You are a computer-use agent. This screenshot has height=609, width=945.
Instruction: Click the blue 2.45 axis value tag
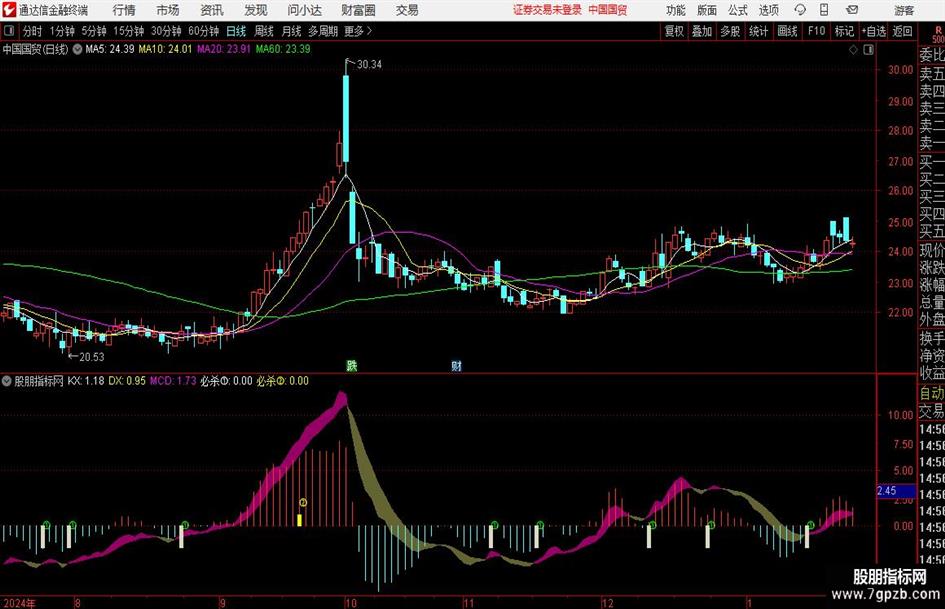(x=896, y=491)
